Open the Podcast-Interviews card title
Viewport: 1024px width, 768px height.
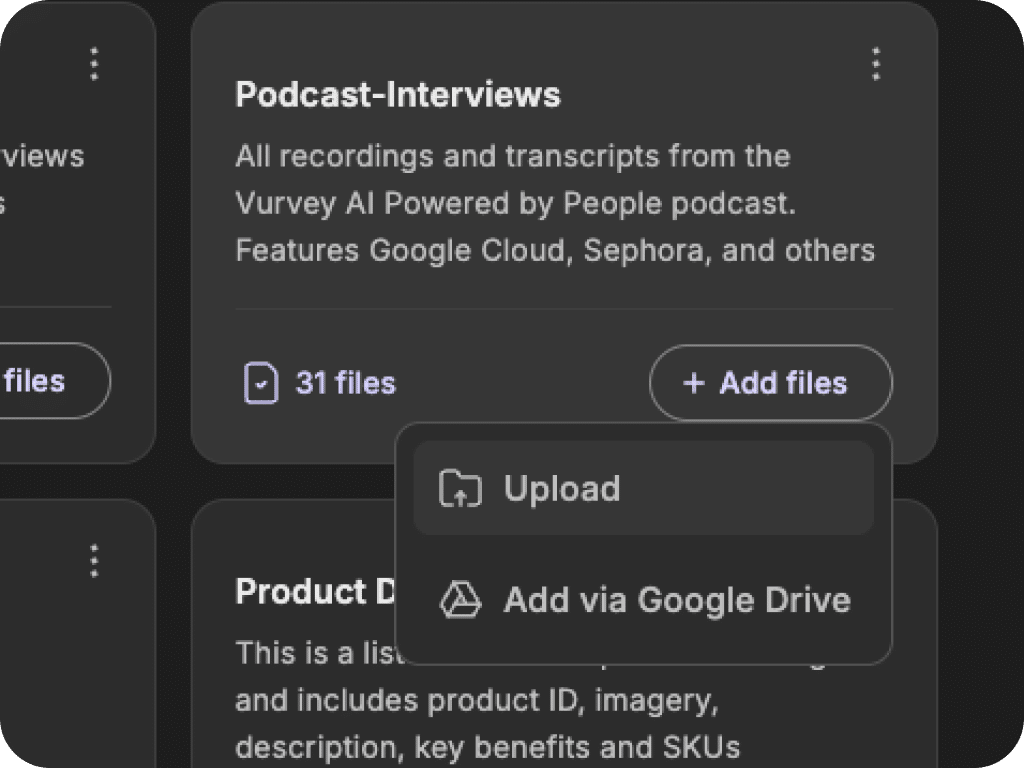tap(398, 94)
